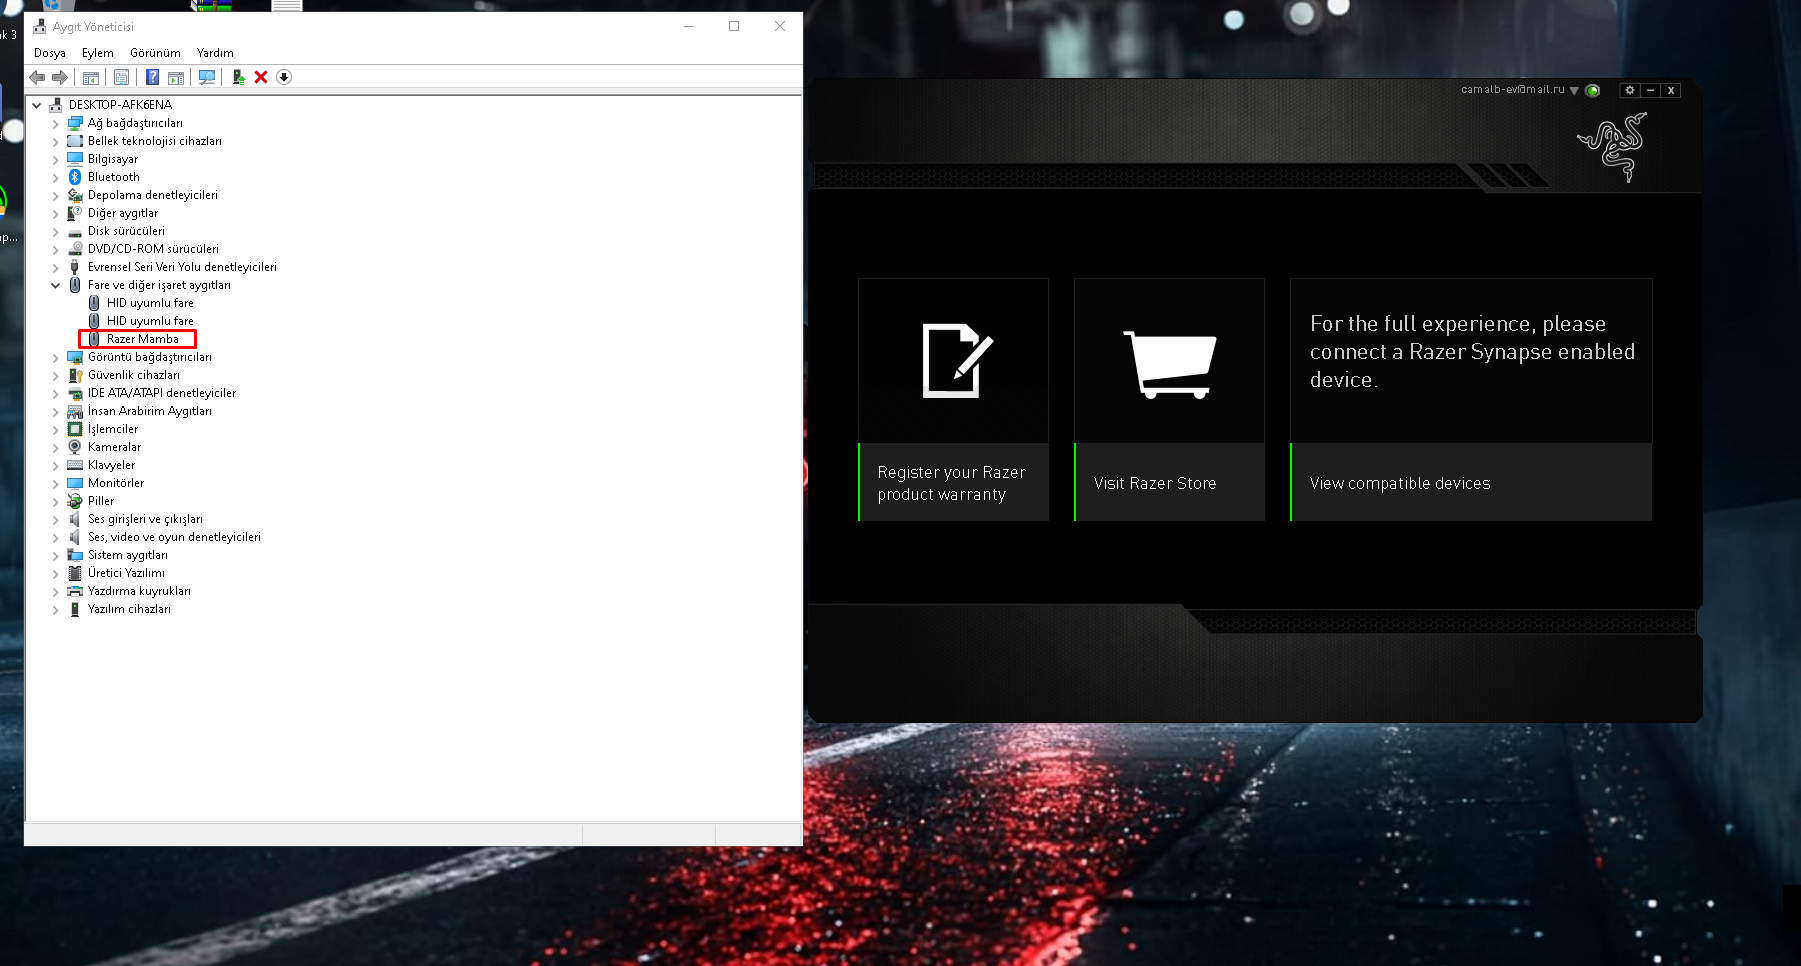Open the Yardım menu
This screenshot has width=1801, height=966.
coord(215,53)
